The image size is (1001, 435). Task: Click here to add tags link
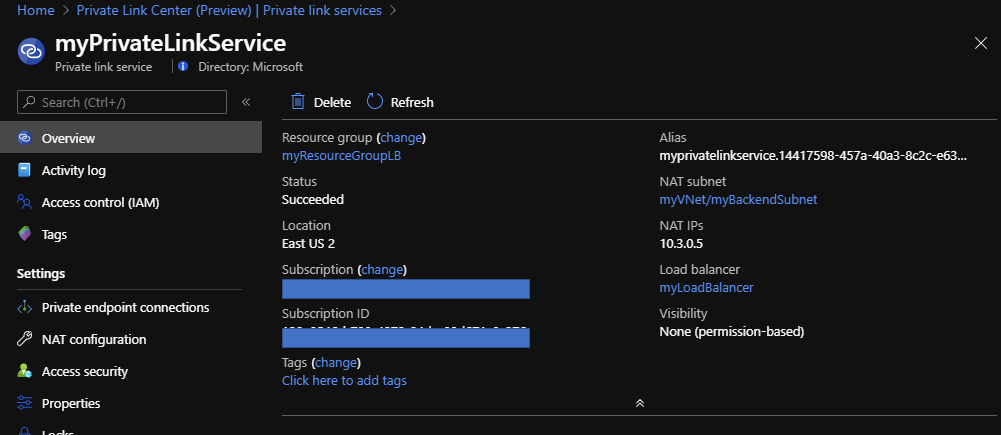(344, 381)
